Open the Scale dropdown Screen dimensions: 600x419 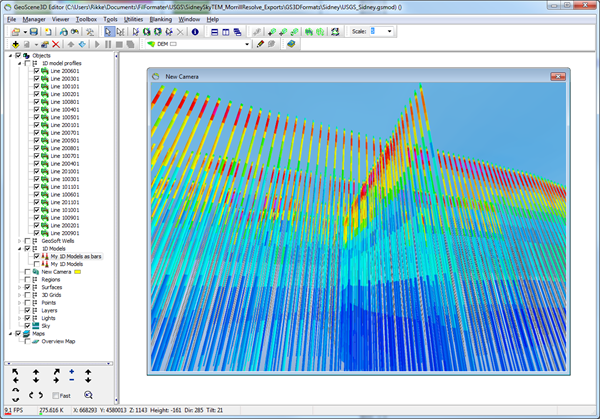390,31
